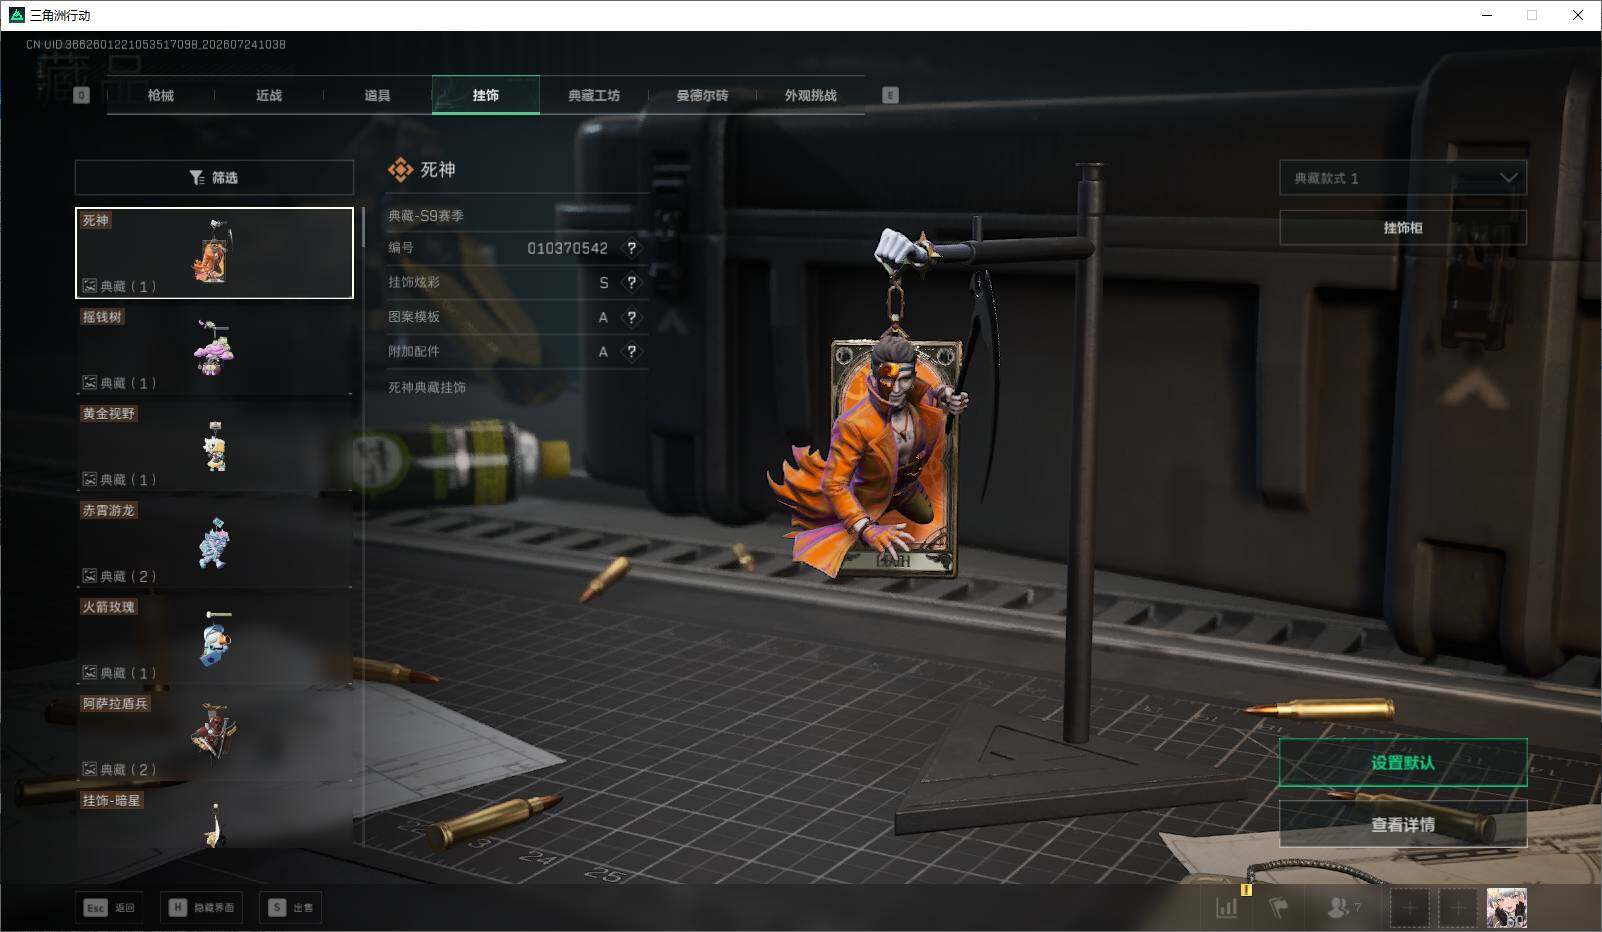
Task: Click the 三角洲行动 app icon in title bar
Action: click(x=16, y=15)
